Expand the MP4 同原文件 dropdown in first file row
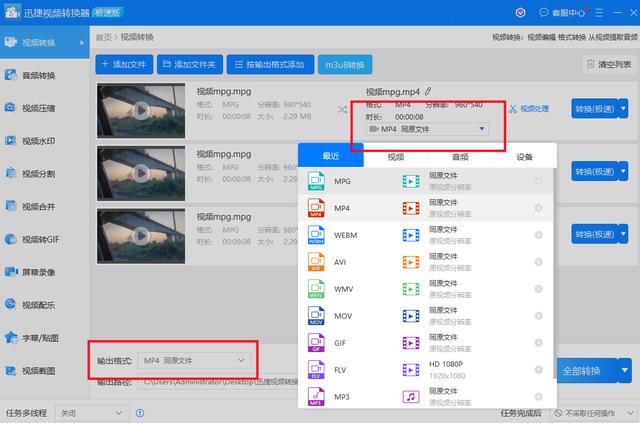Screen dimensions: 640x423 point(427,129)
